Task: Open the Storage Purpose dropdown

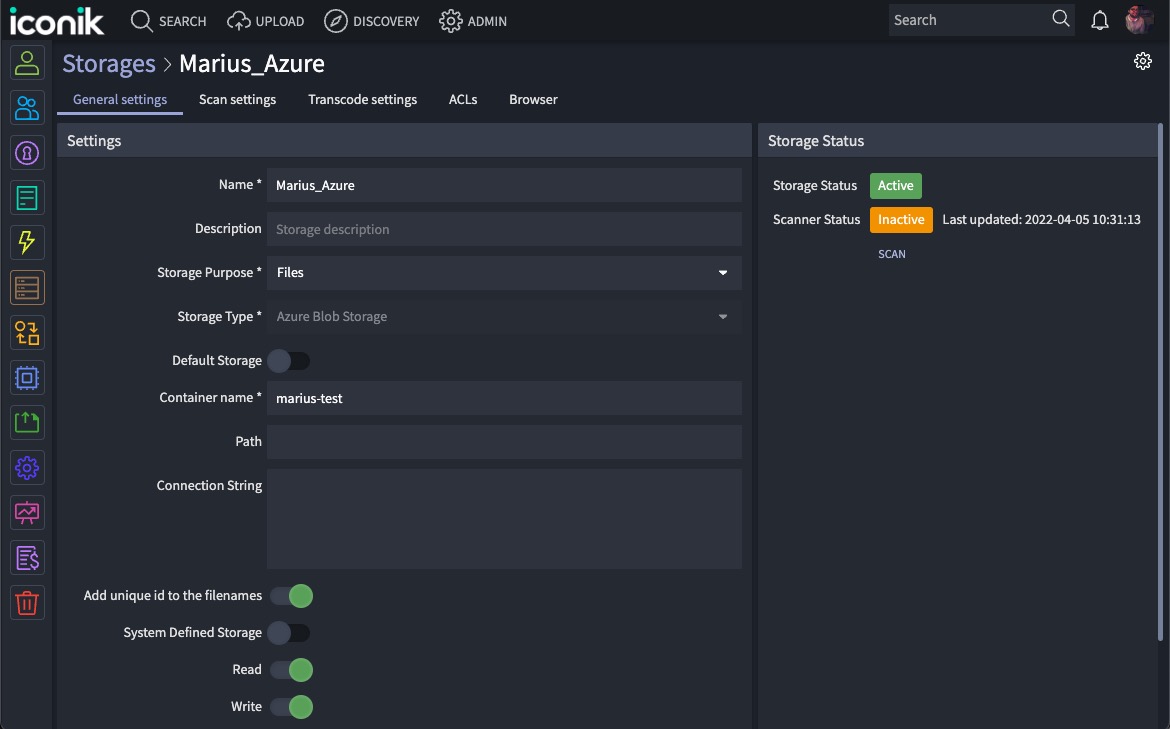Action: click(504, 272)
